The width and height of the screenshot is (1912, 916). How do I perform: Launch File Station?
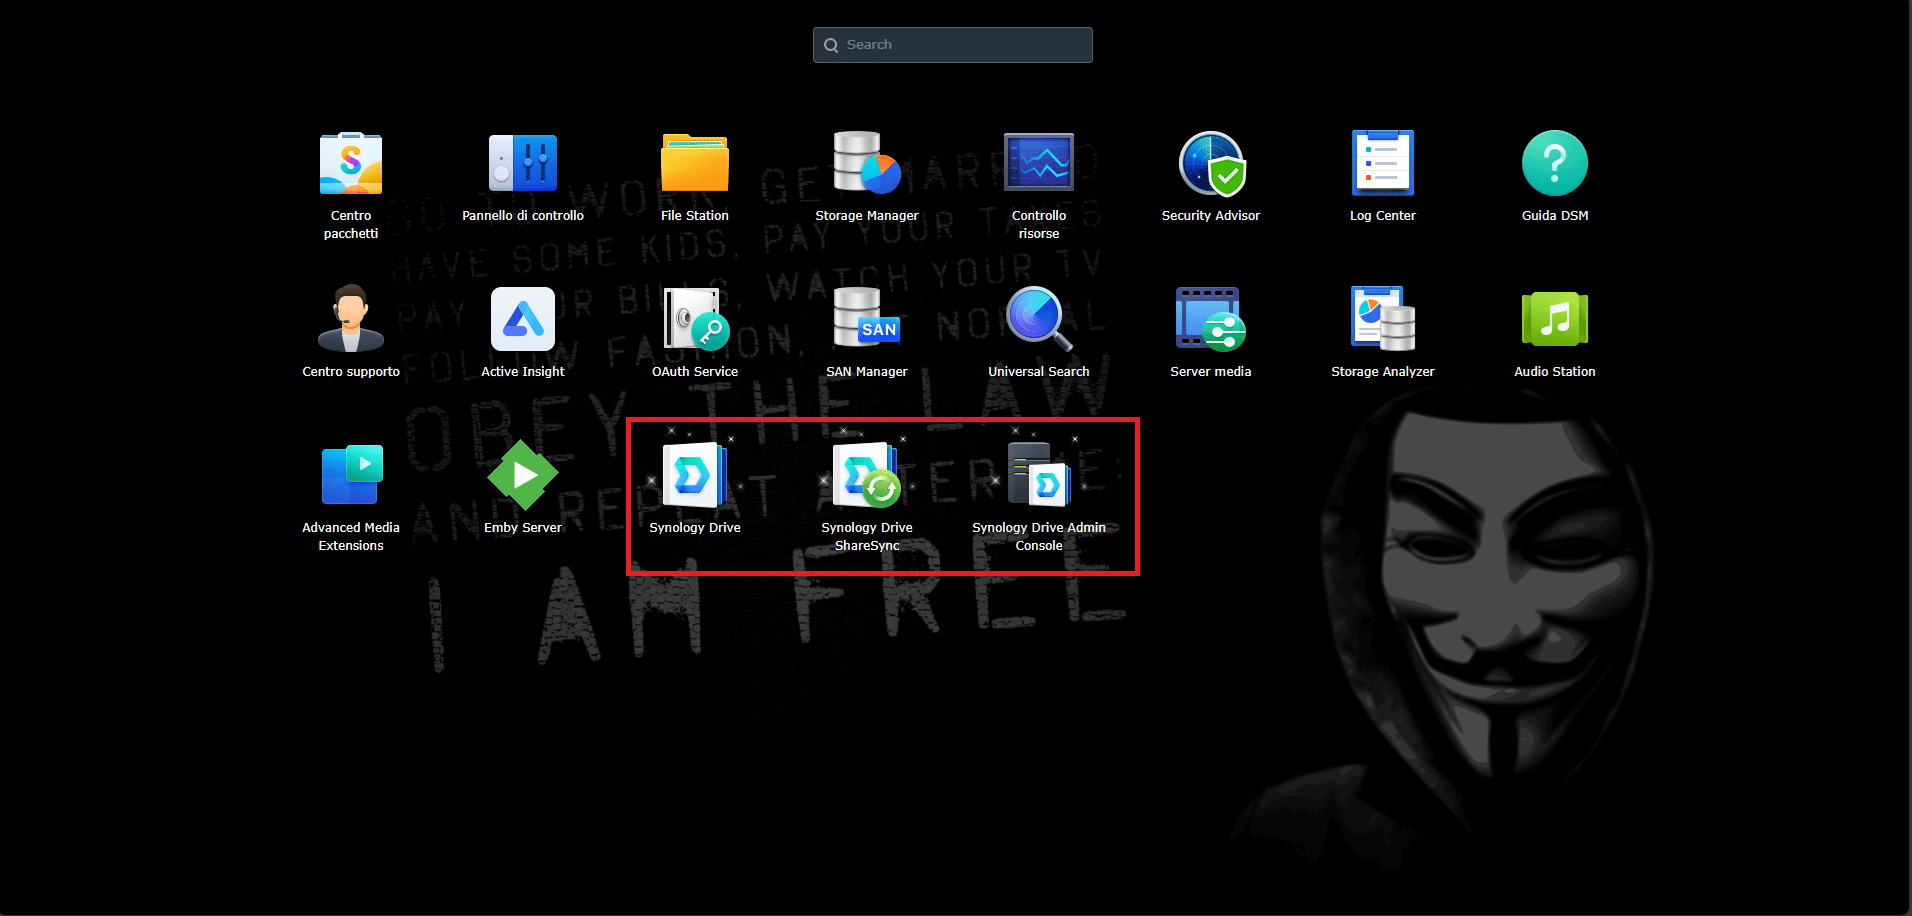[695, 163]
